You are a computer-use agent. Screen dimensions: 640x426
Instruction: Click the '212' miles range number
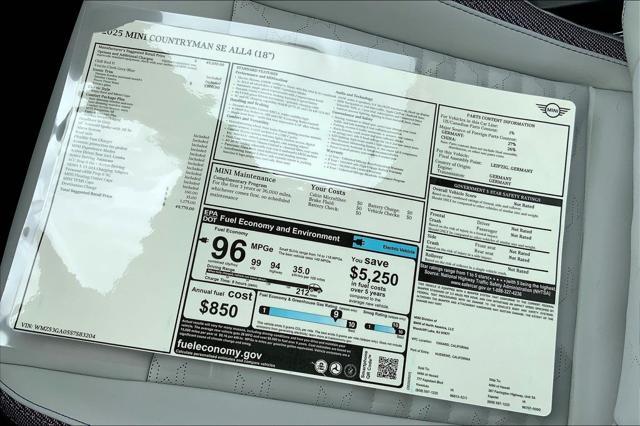(x=302, y=292)
